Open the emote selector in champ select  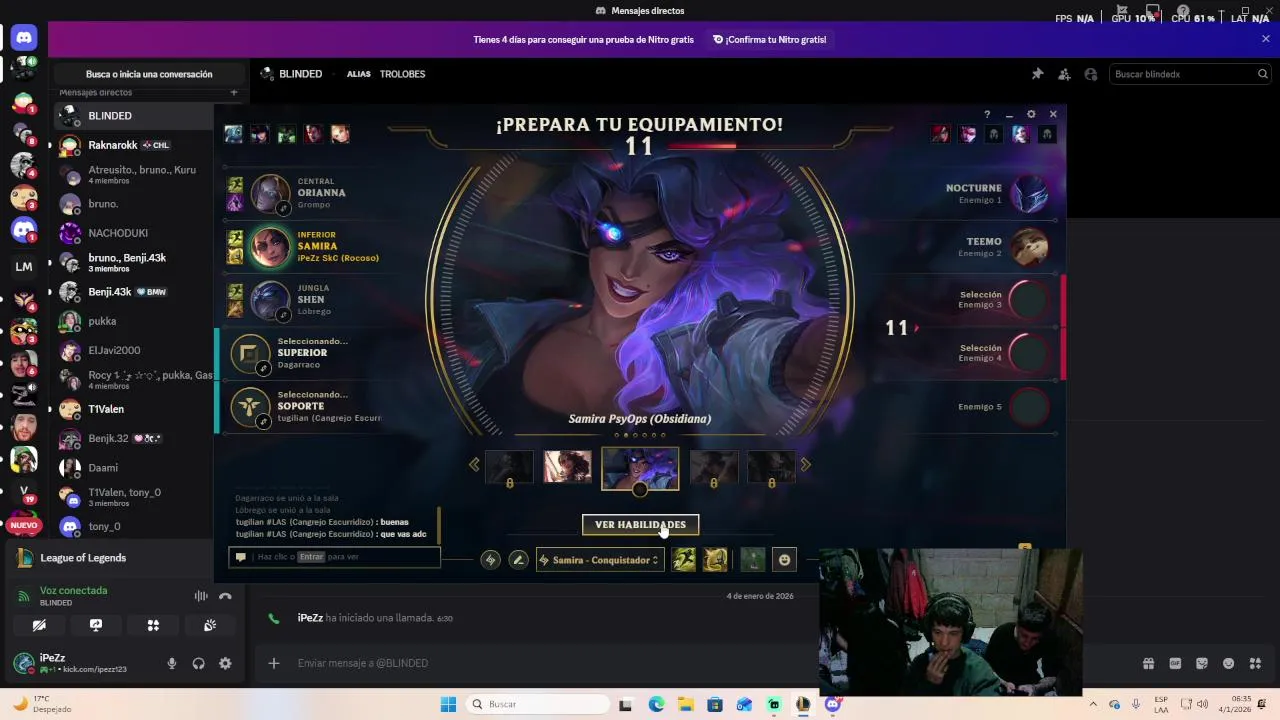tap(785, 560)
